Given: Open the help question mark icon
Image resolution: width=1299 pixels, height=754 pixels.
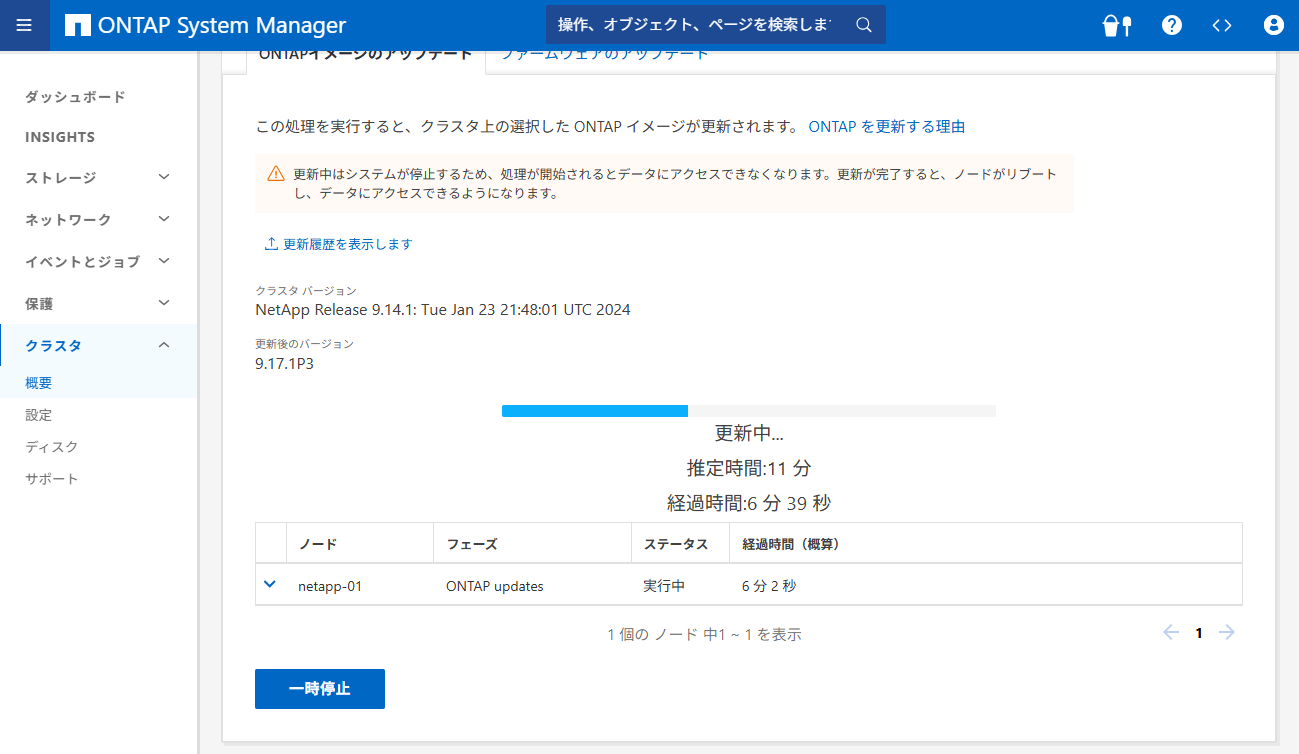Looking at the screenshot, I should click(x=1172, y=25).
